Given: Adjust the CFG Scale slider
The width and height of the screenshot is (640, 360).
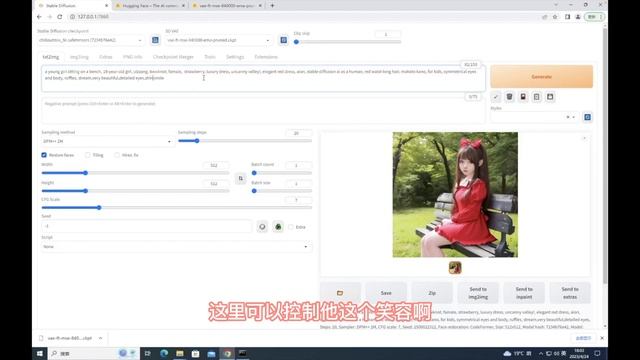Looking at the screenshot, I should pyautogui.click(x=176, y=207).
